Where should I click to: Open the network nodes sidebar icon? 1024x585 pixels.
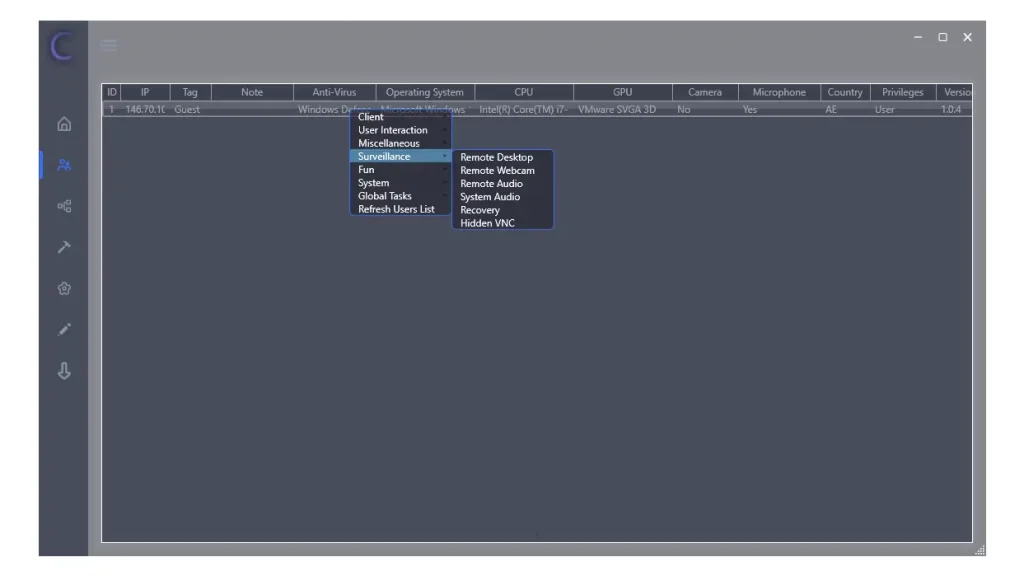(64, 206)
